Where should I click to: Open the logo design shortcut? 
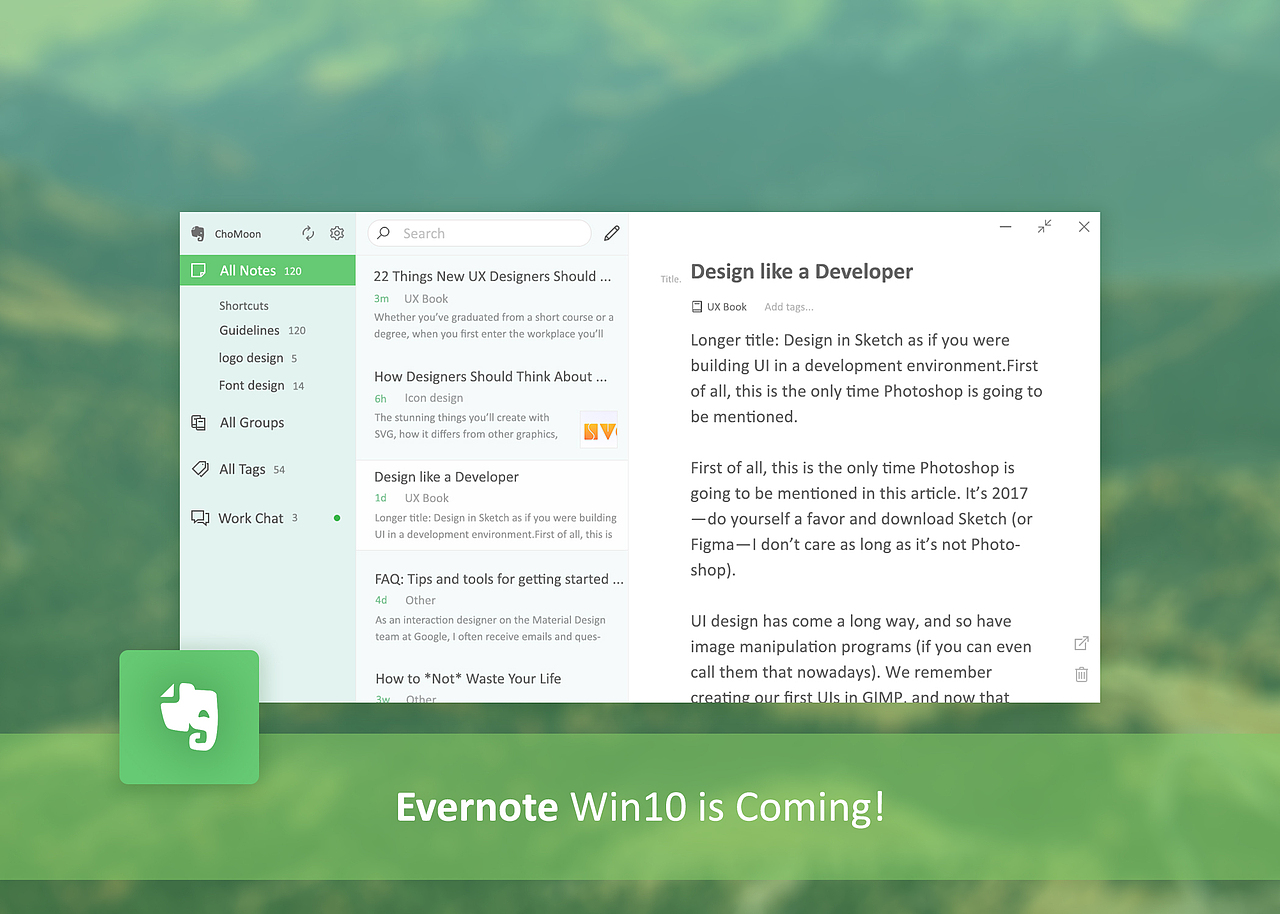[251, 358]
